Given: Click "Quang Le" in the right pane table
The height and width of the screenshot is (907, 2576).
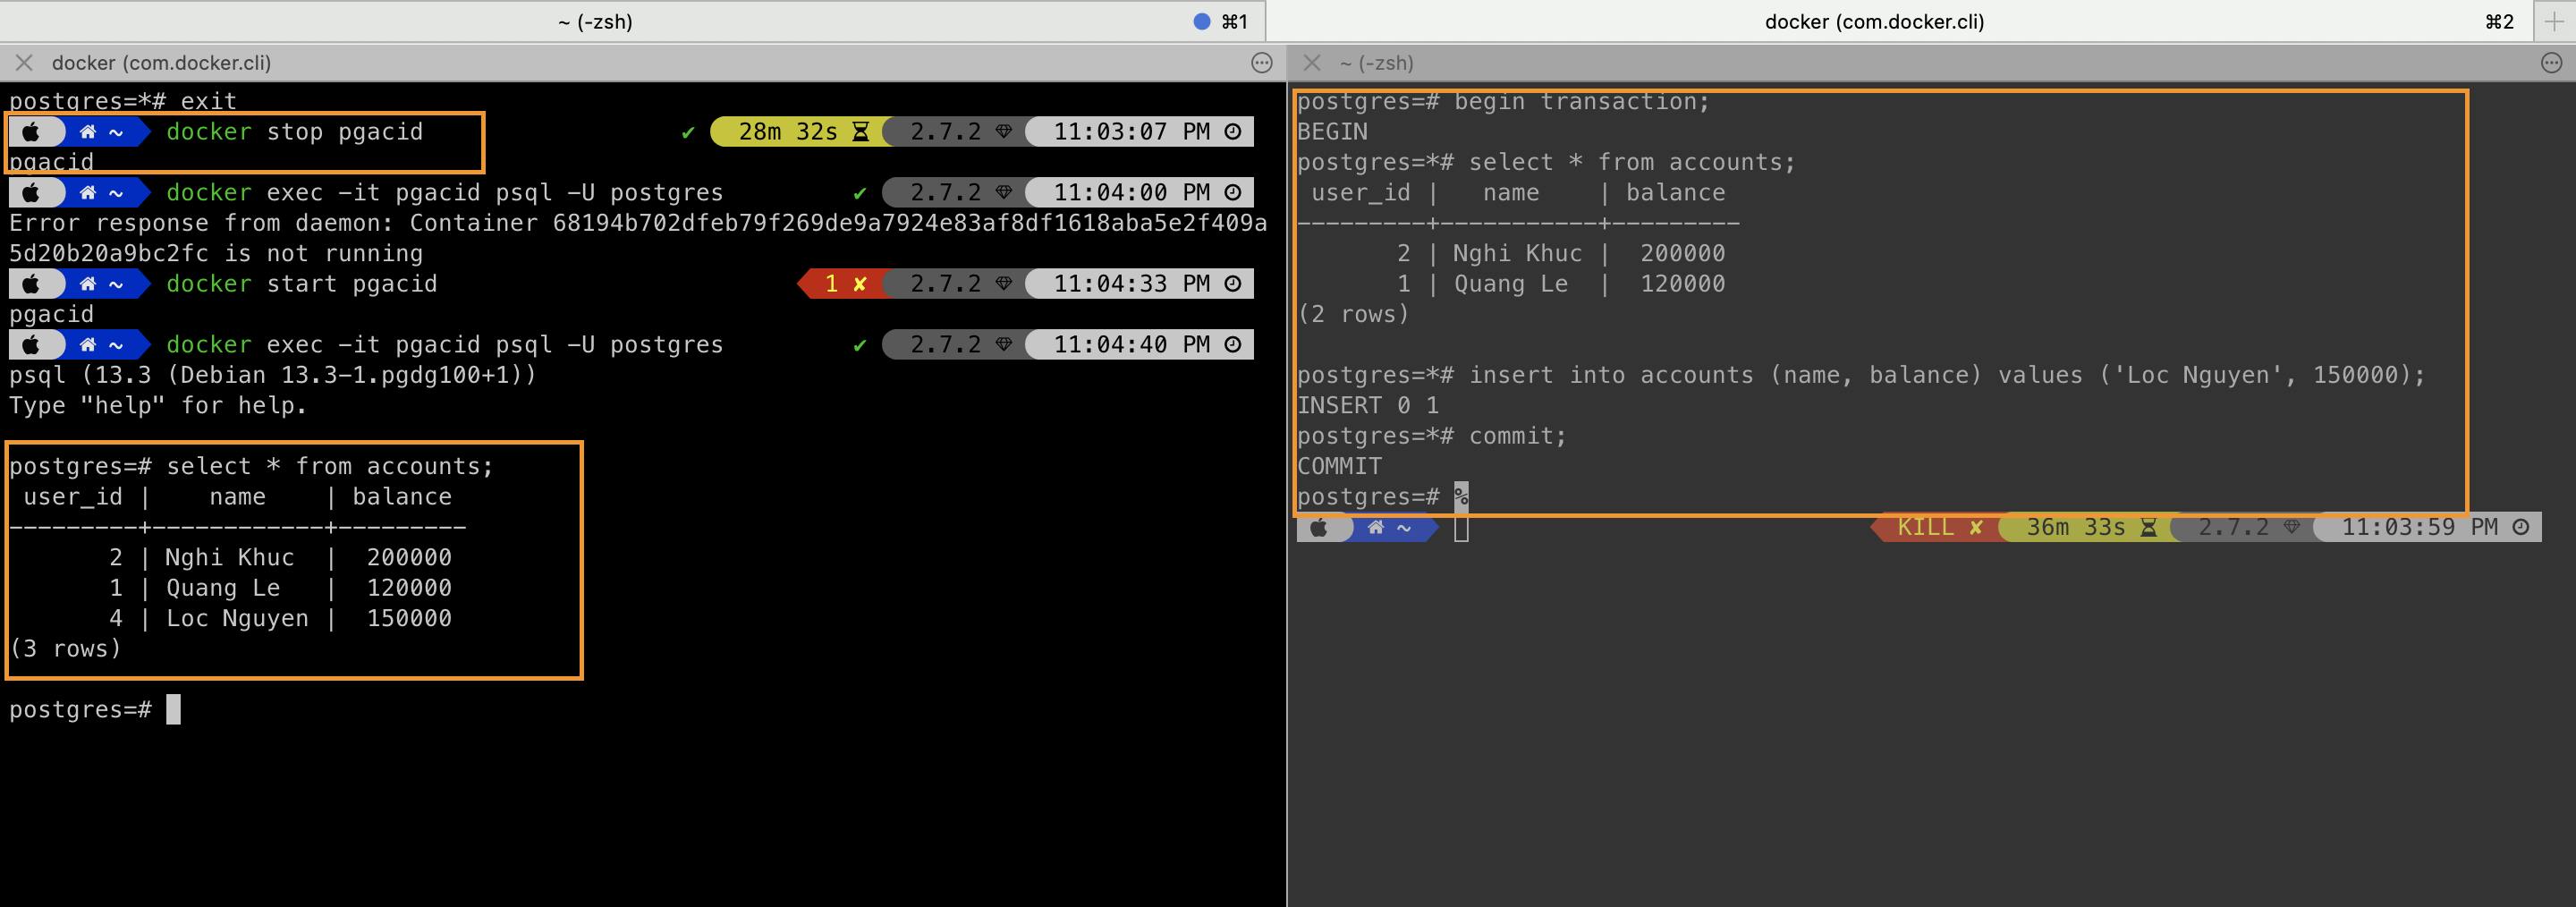Looking at the screenshot, I should pyautogui.click(x=1511, y=284).
